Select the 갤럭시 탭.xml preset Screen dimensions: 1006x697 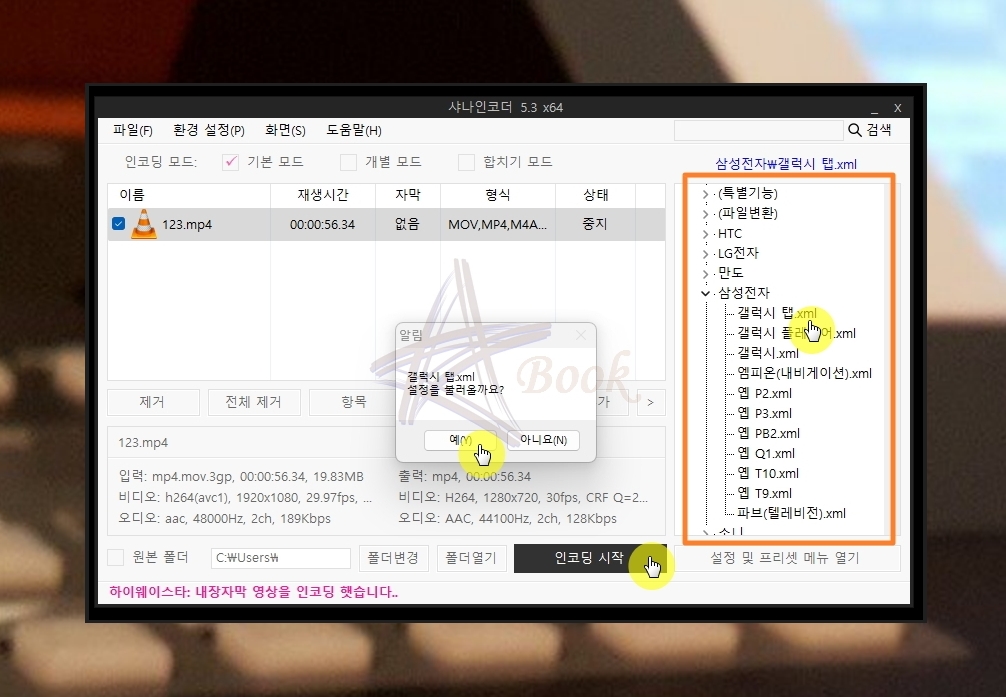pos(776,313)
